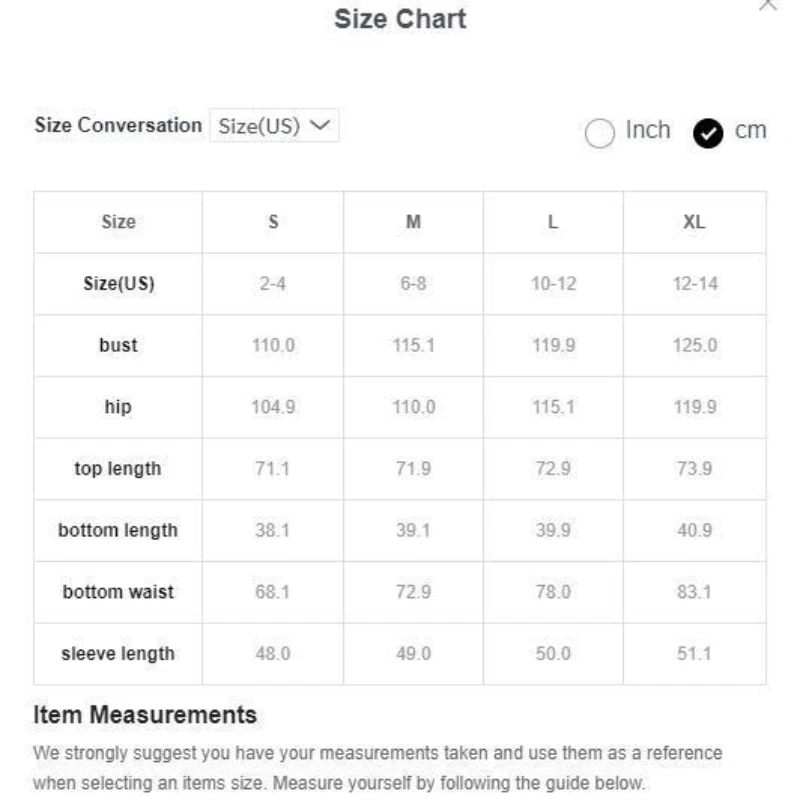Click the XL size column header

(x=694, y=222)
